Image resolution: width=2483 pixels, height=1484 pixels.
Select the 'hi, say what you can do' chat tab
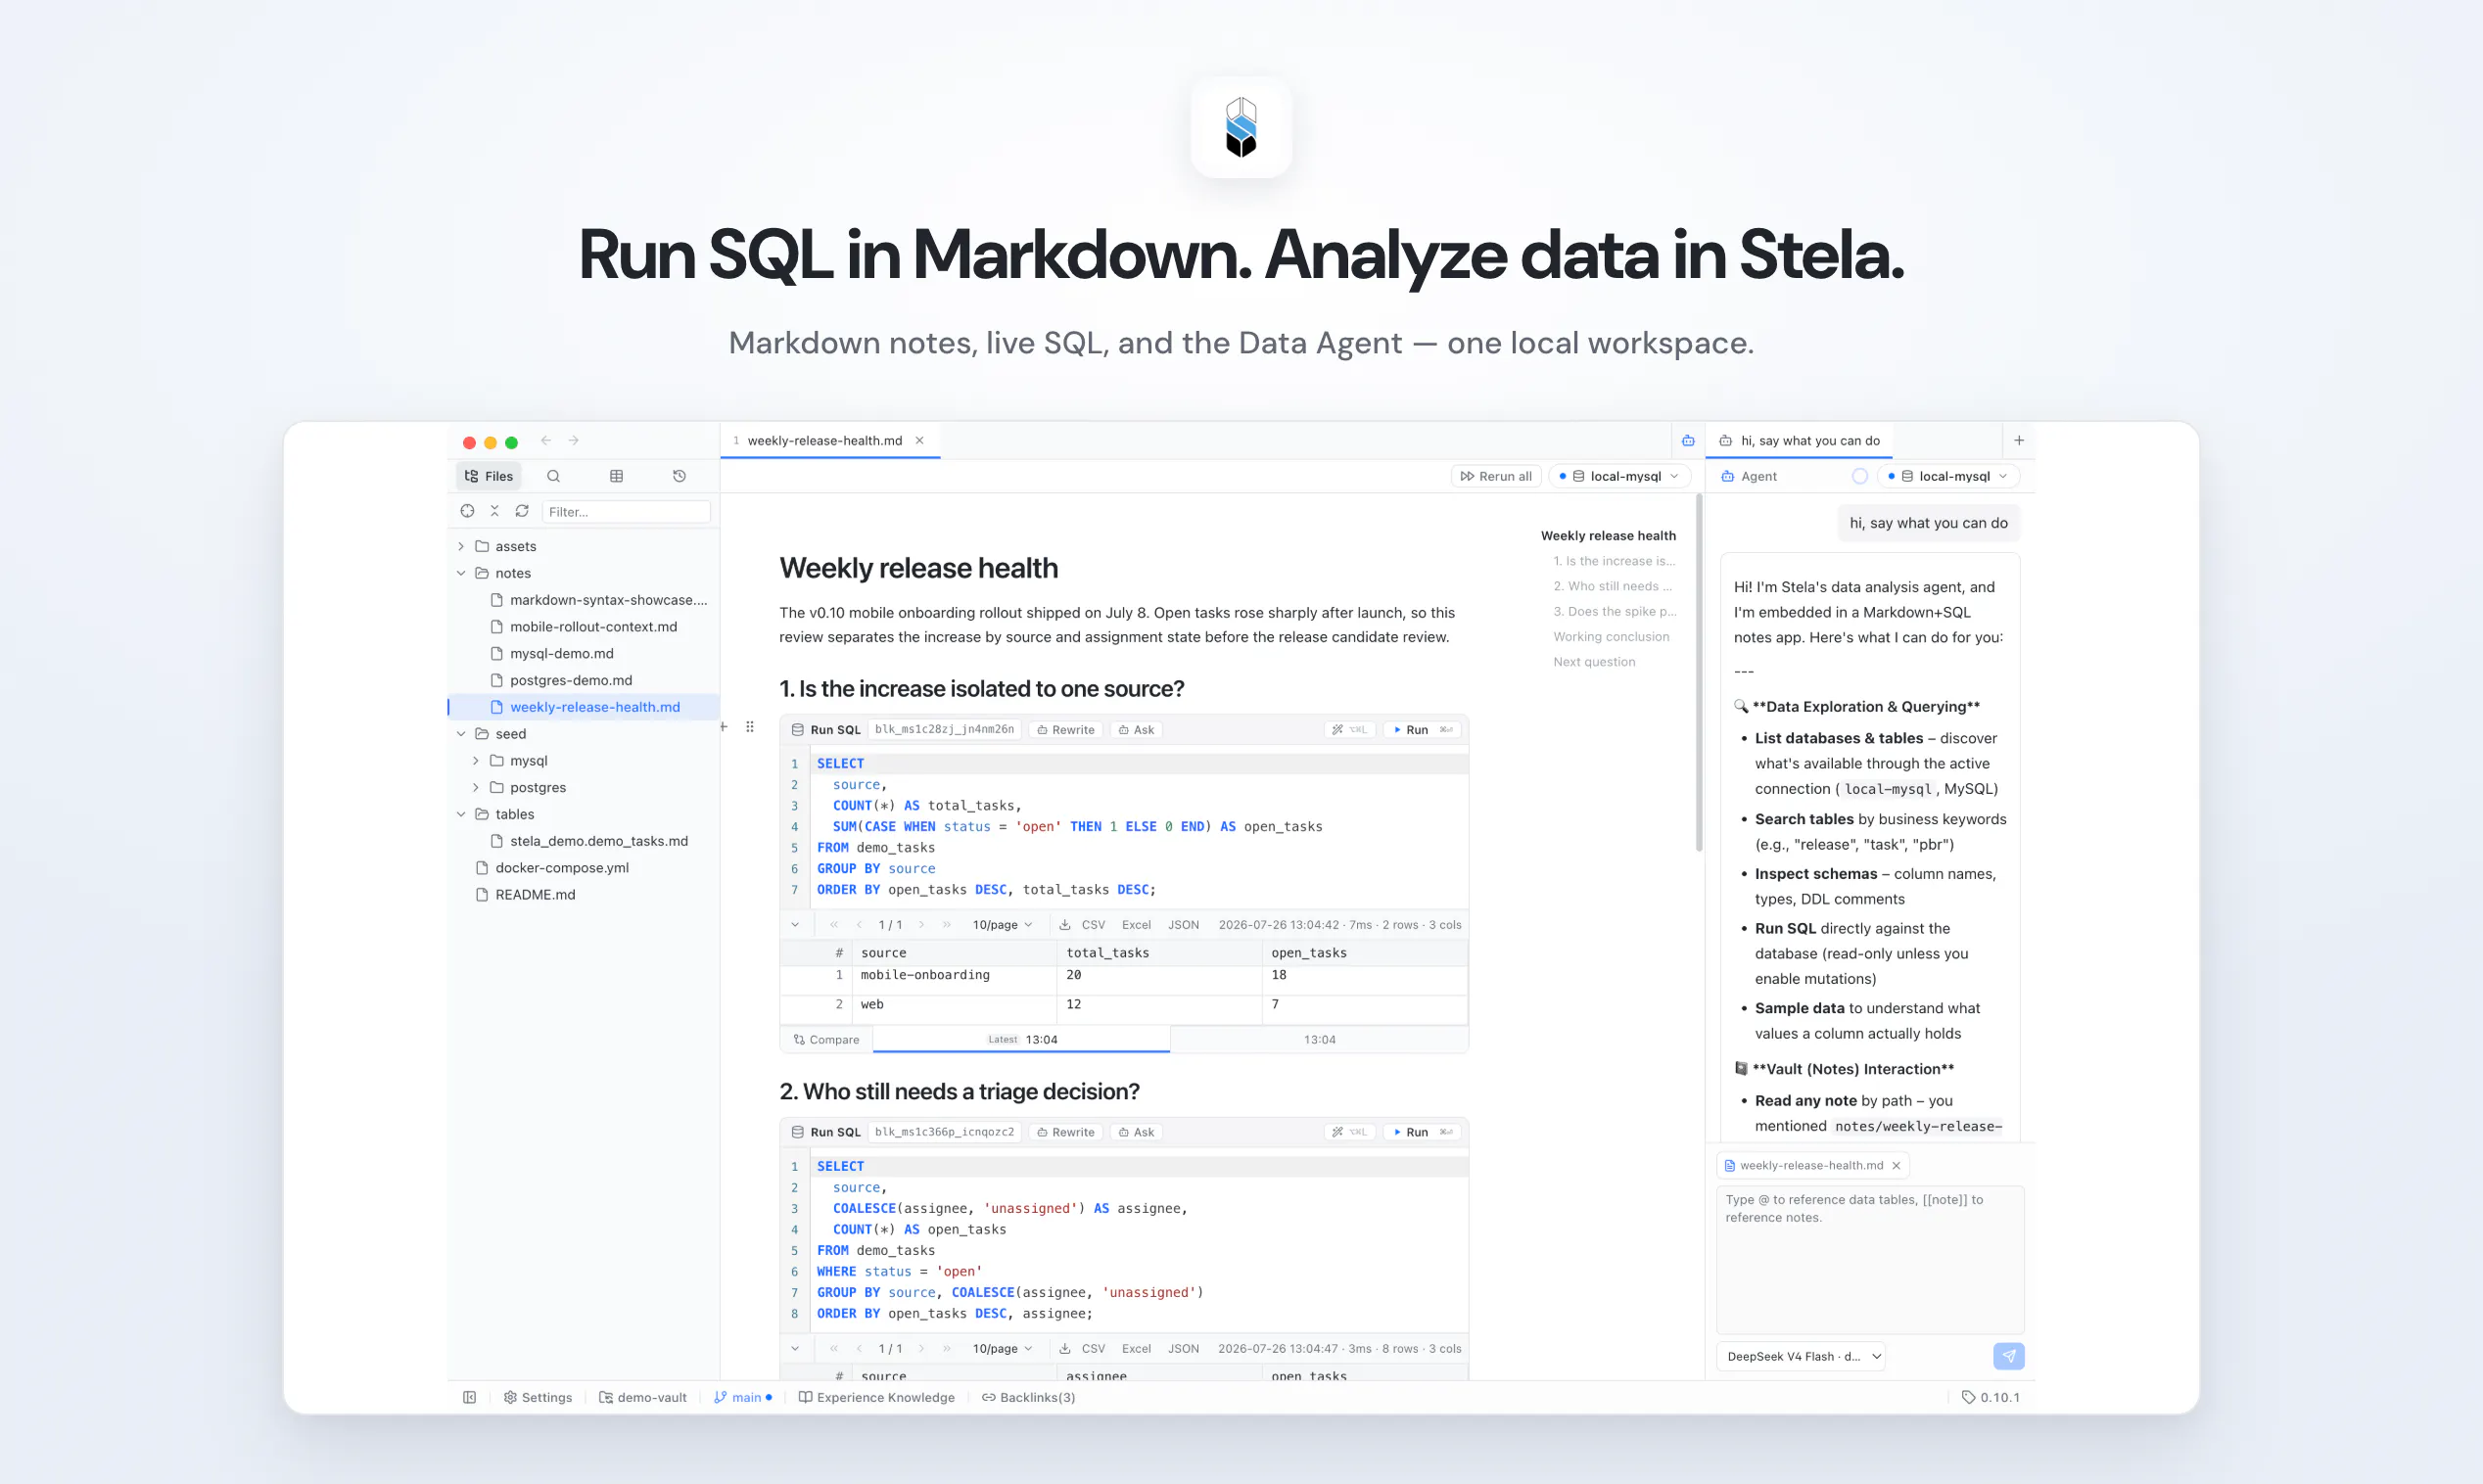tap(1799, 440)
